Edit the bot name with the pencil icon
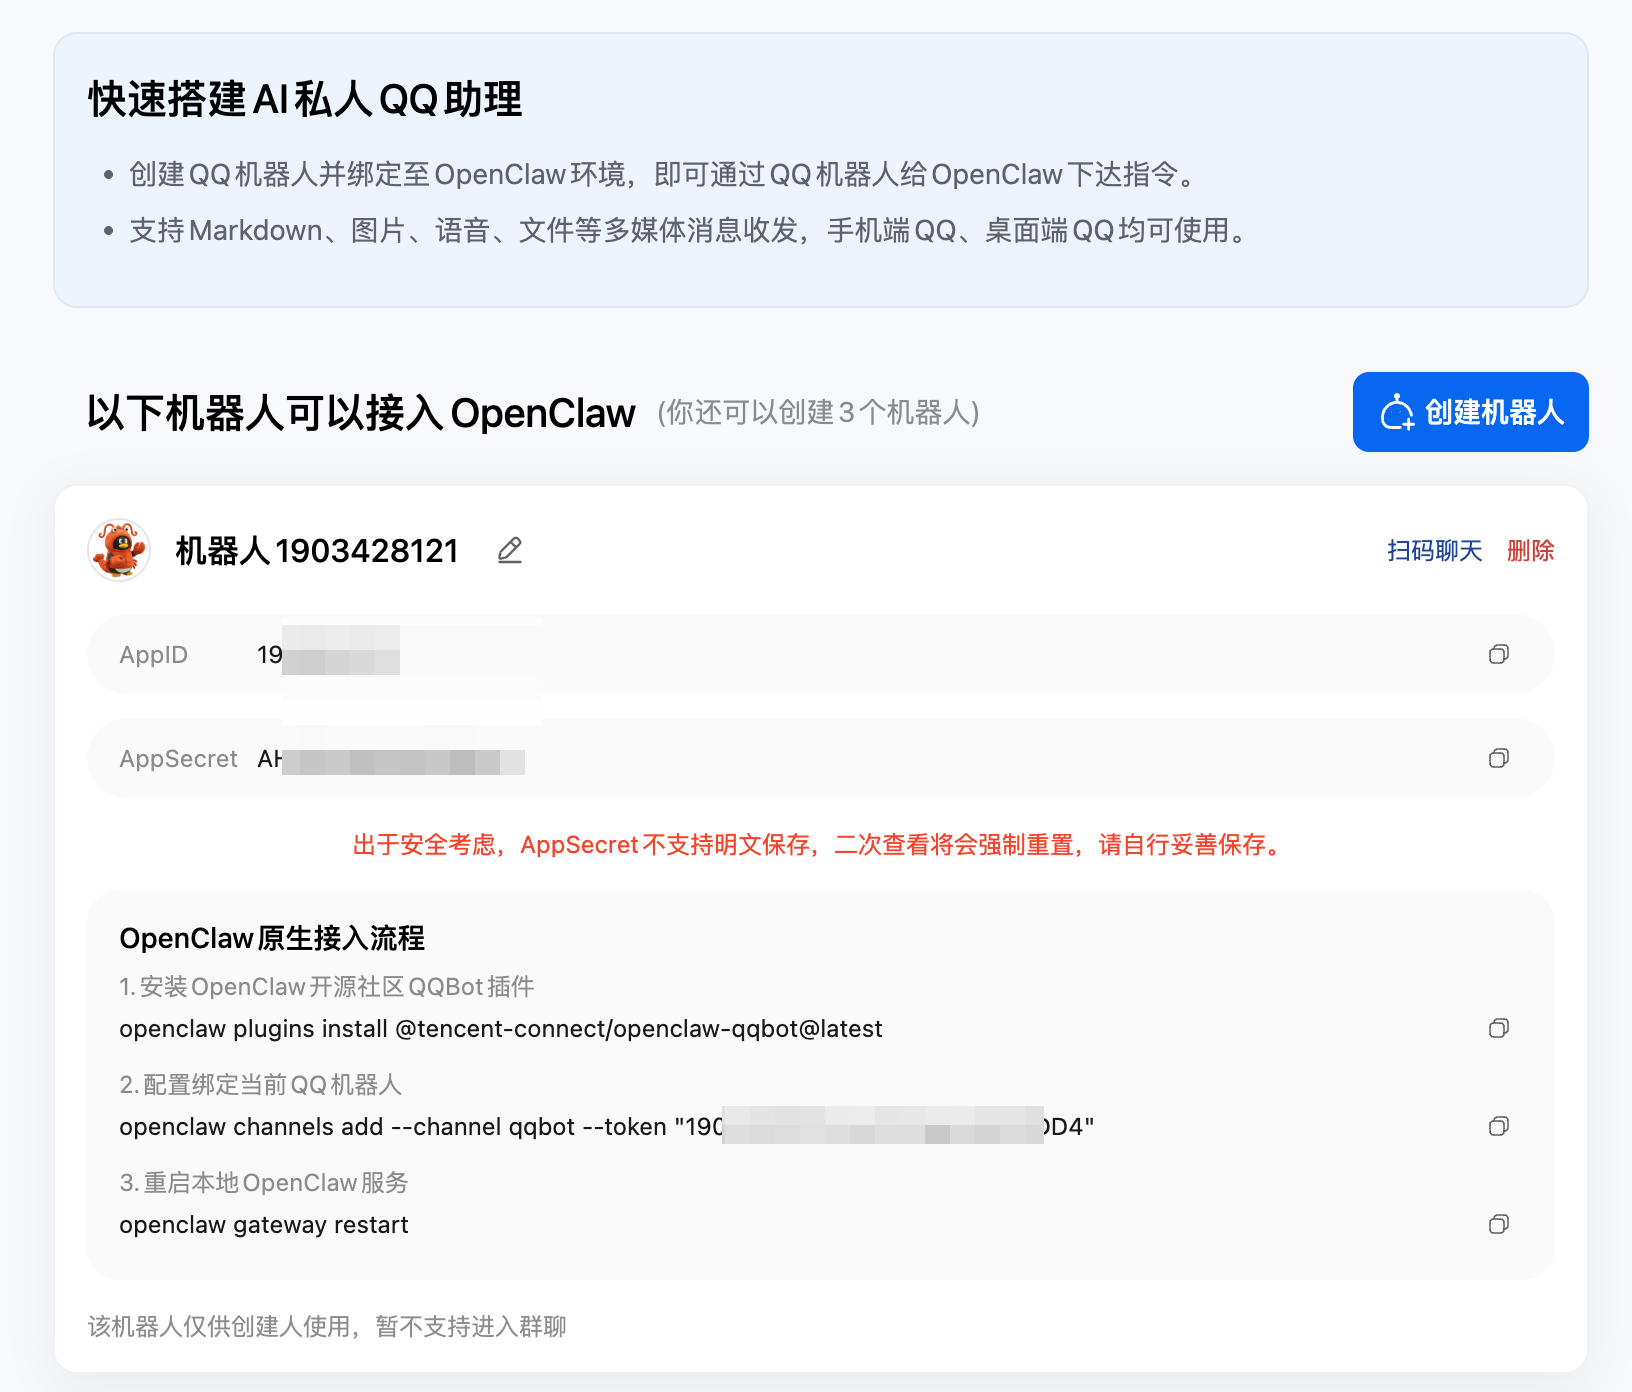The image size is (1632, 1392). [510, 551]
